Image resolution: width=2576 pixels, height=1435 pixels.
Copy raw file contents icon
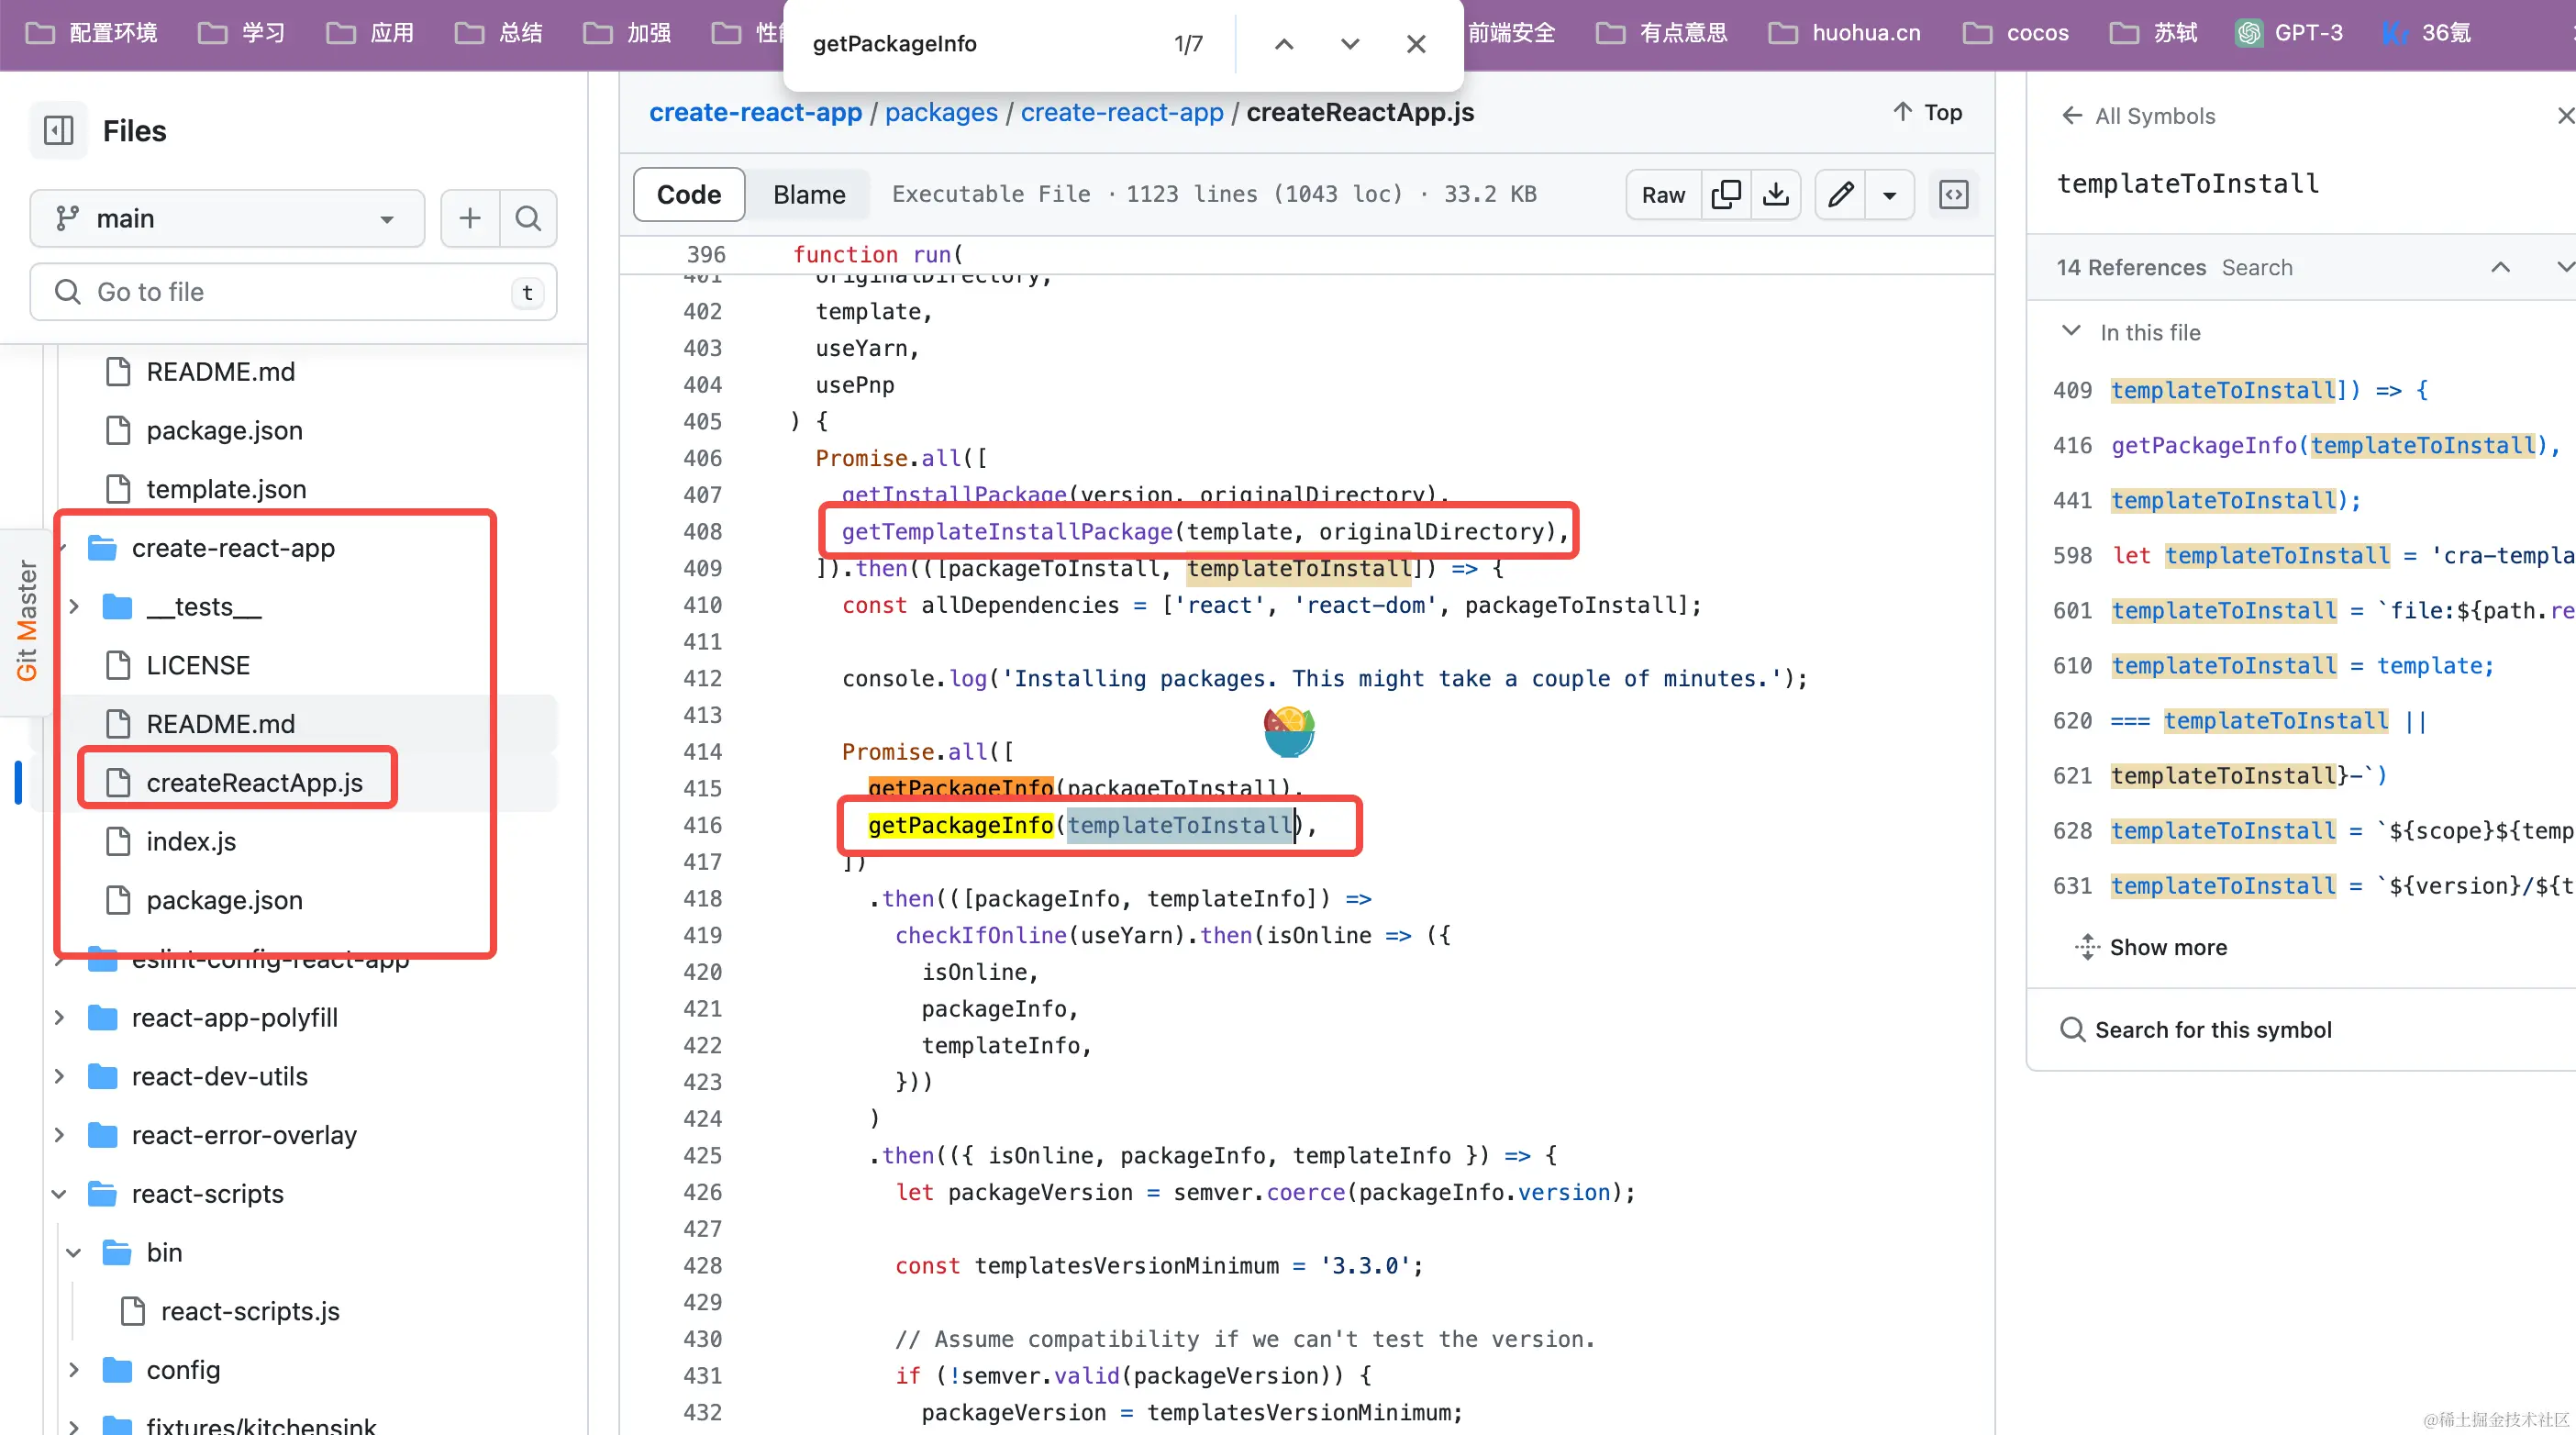[1726, 194]
